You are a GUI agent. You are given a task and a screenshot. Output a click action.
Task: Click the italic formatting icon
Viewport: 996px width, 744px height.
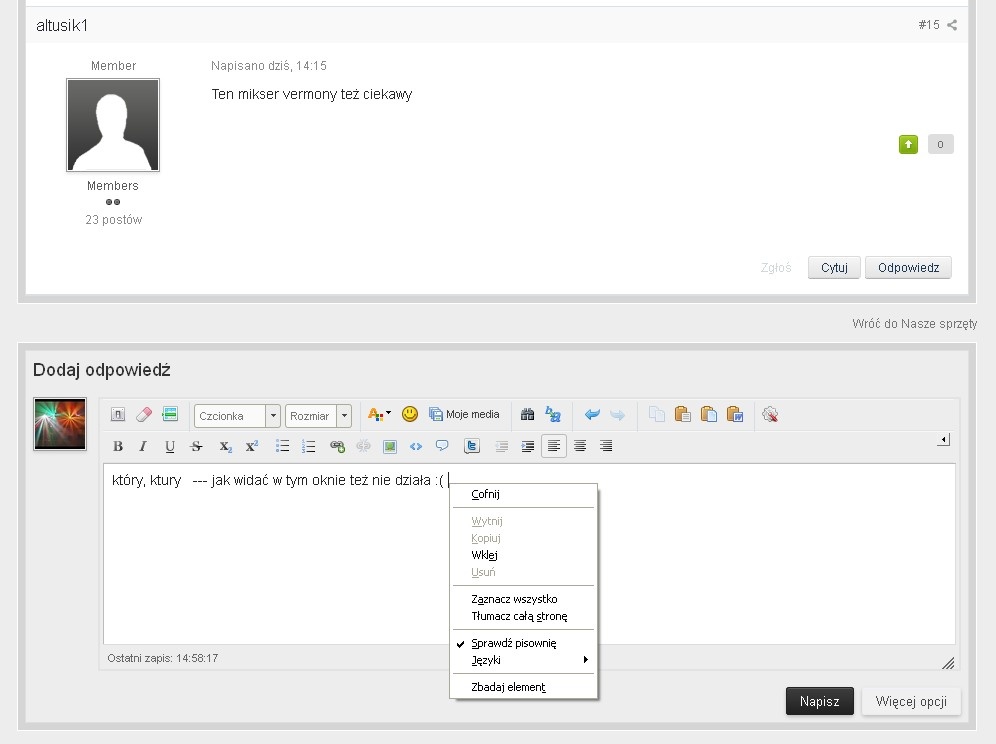(143, 446)
